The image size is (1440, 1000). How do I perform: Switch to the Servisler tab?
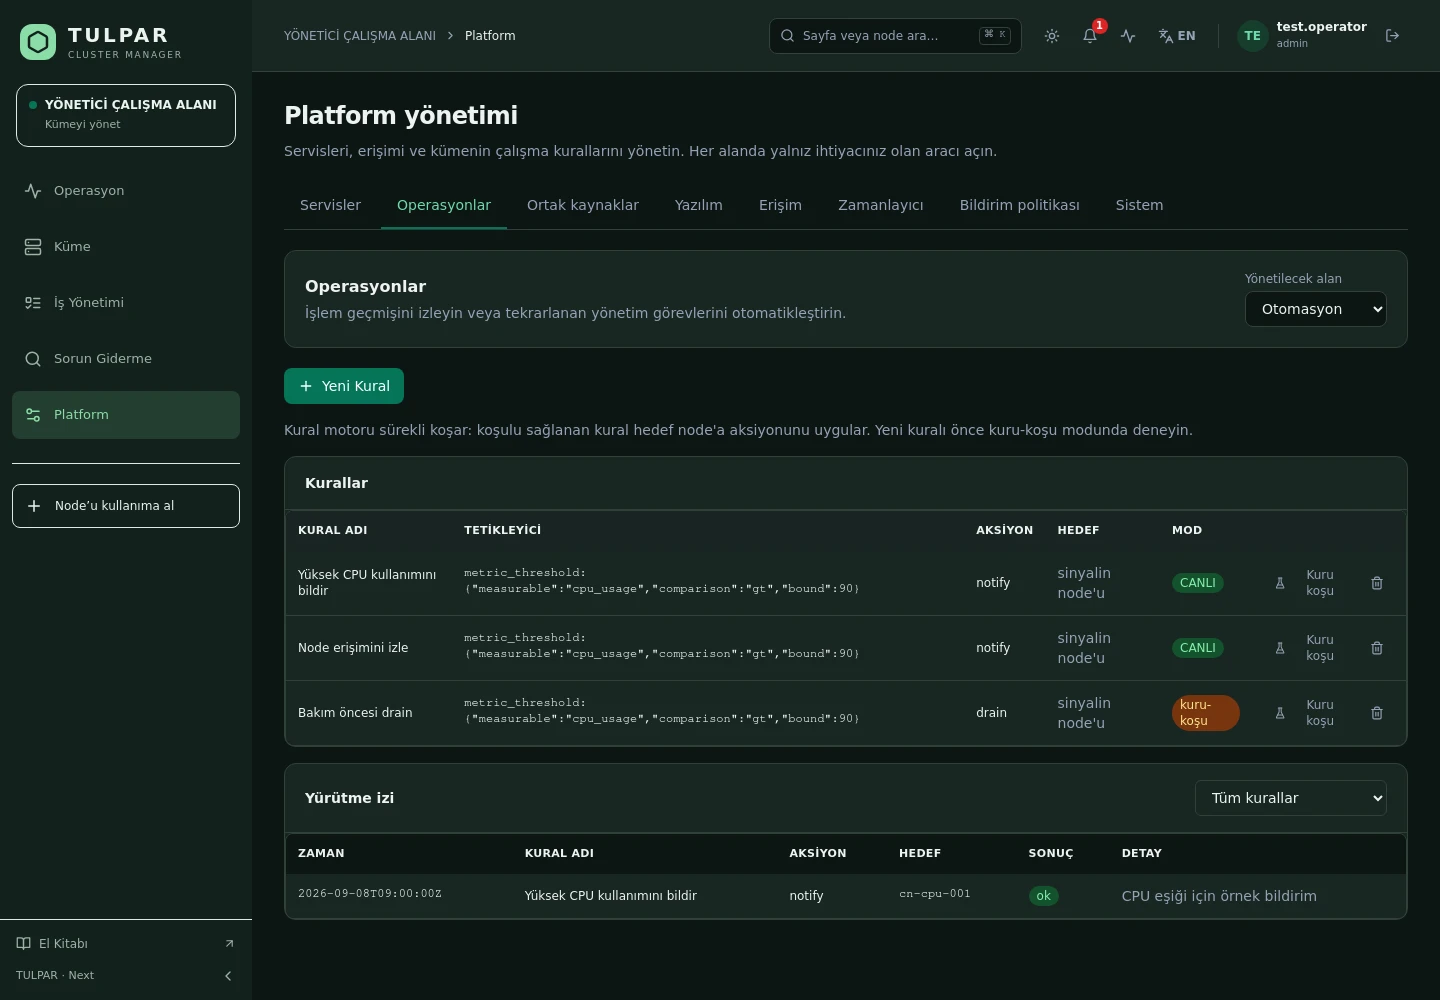pos(330,205)
